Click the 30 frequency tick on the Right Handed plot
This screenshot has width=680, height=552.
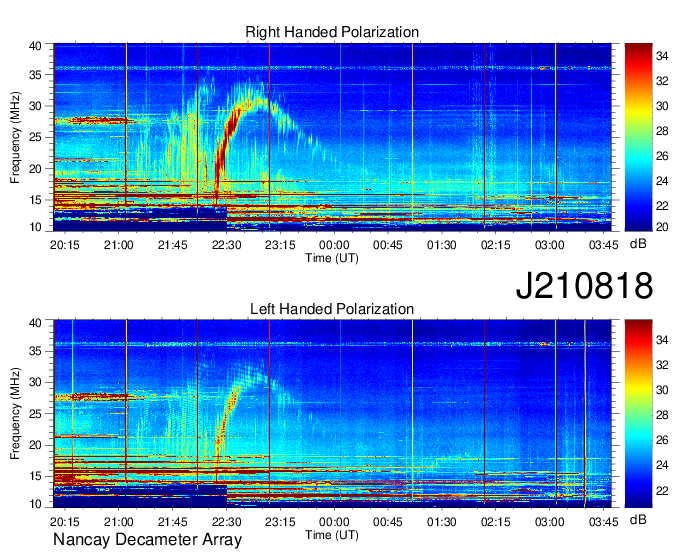click(35, 106)
